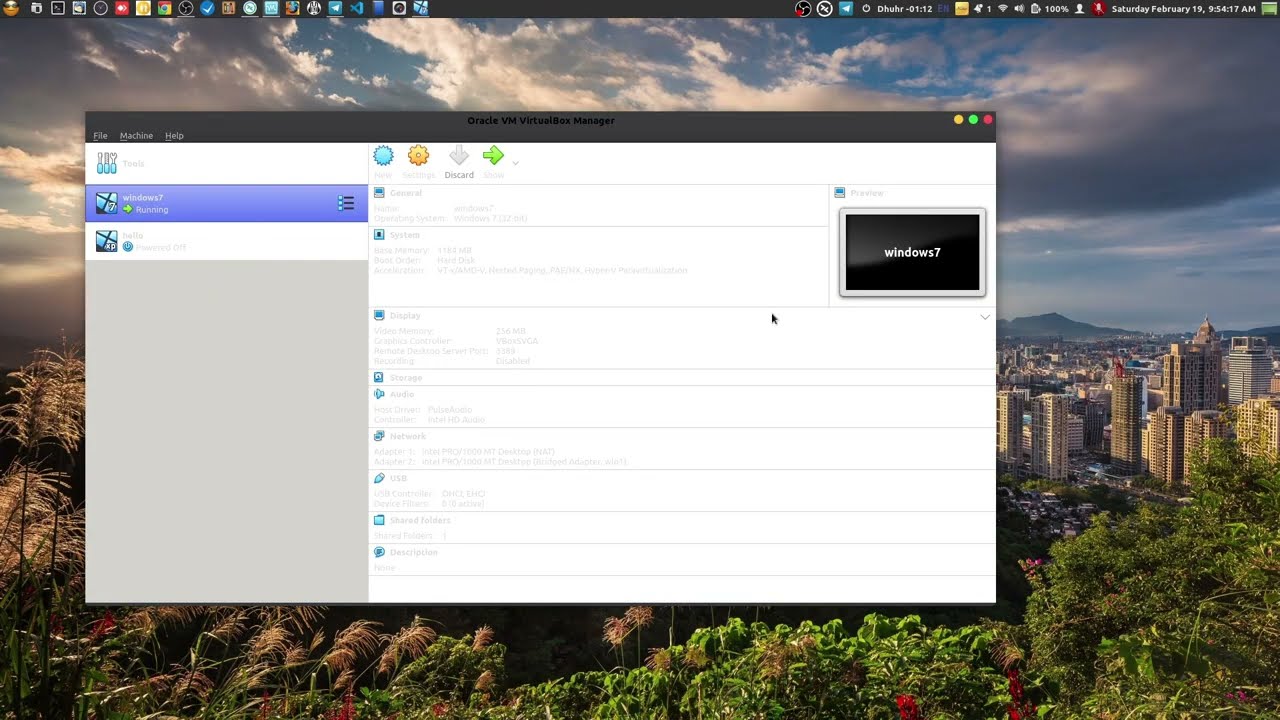Click the New virtual machine toolbar icon

pyautogui.click(x=383, y=156)
